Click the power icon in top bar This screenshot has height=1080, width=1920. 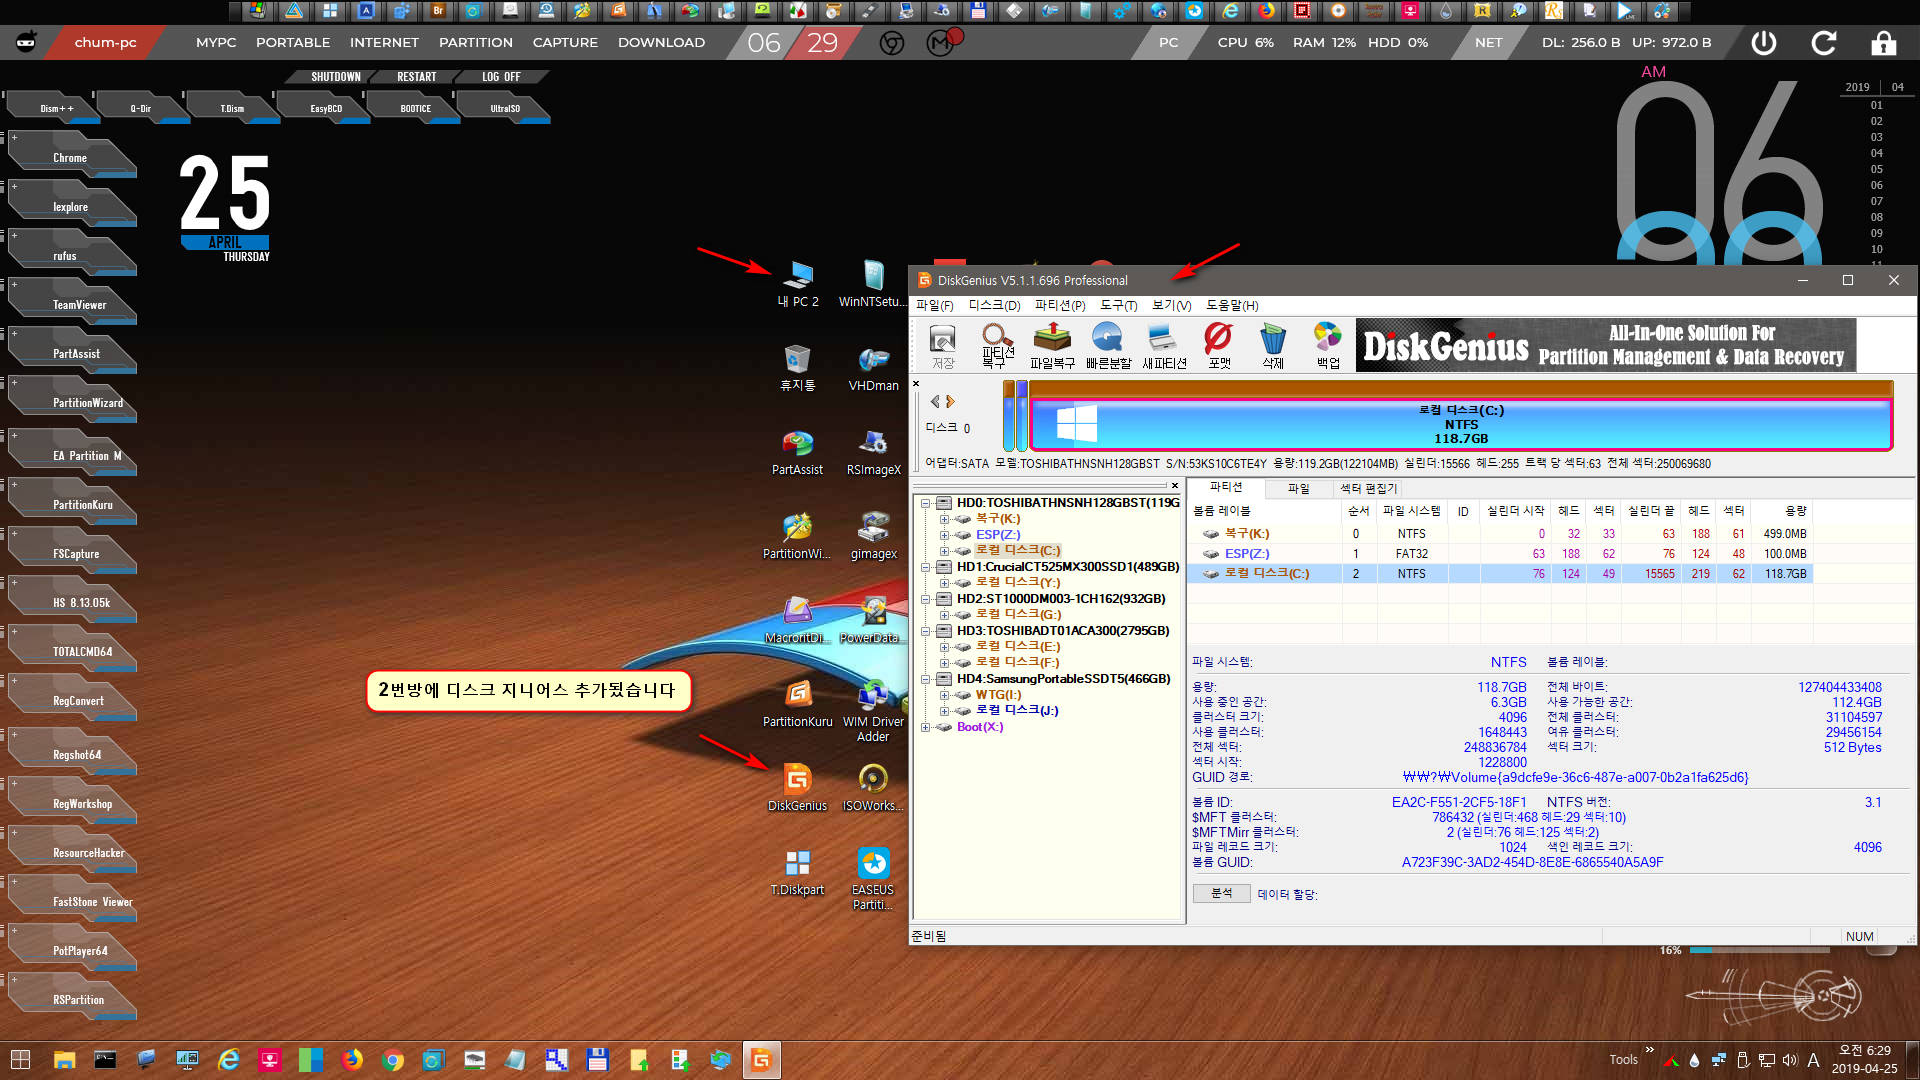pos(1764,43)
